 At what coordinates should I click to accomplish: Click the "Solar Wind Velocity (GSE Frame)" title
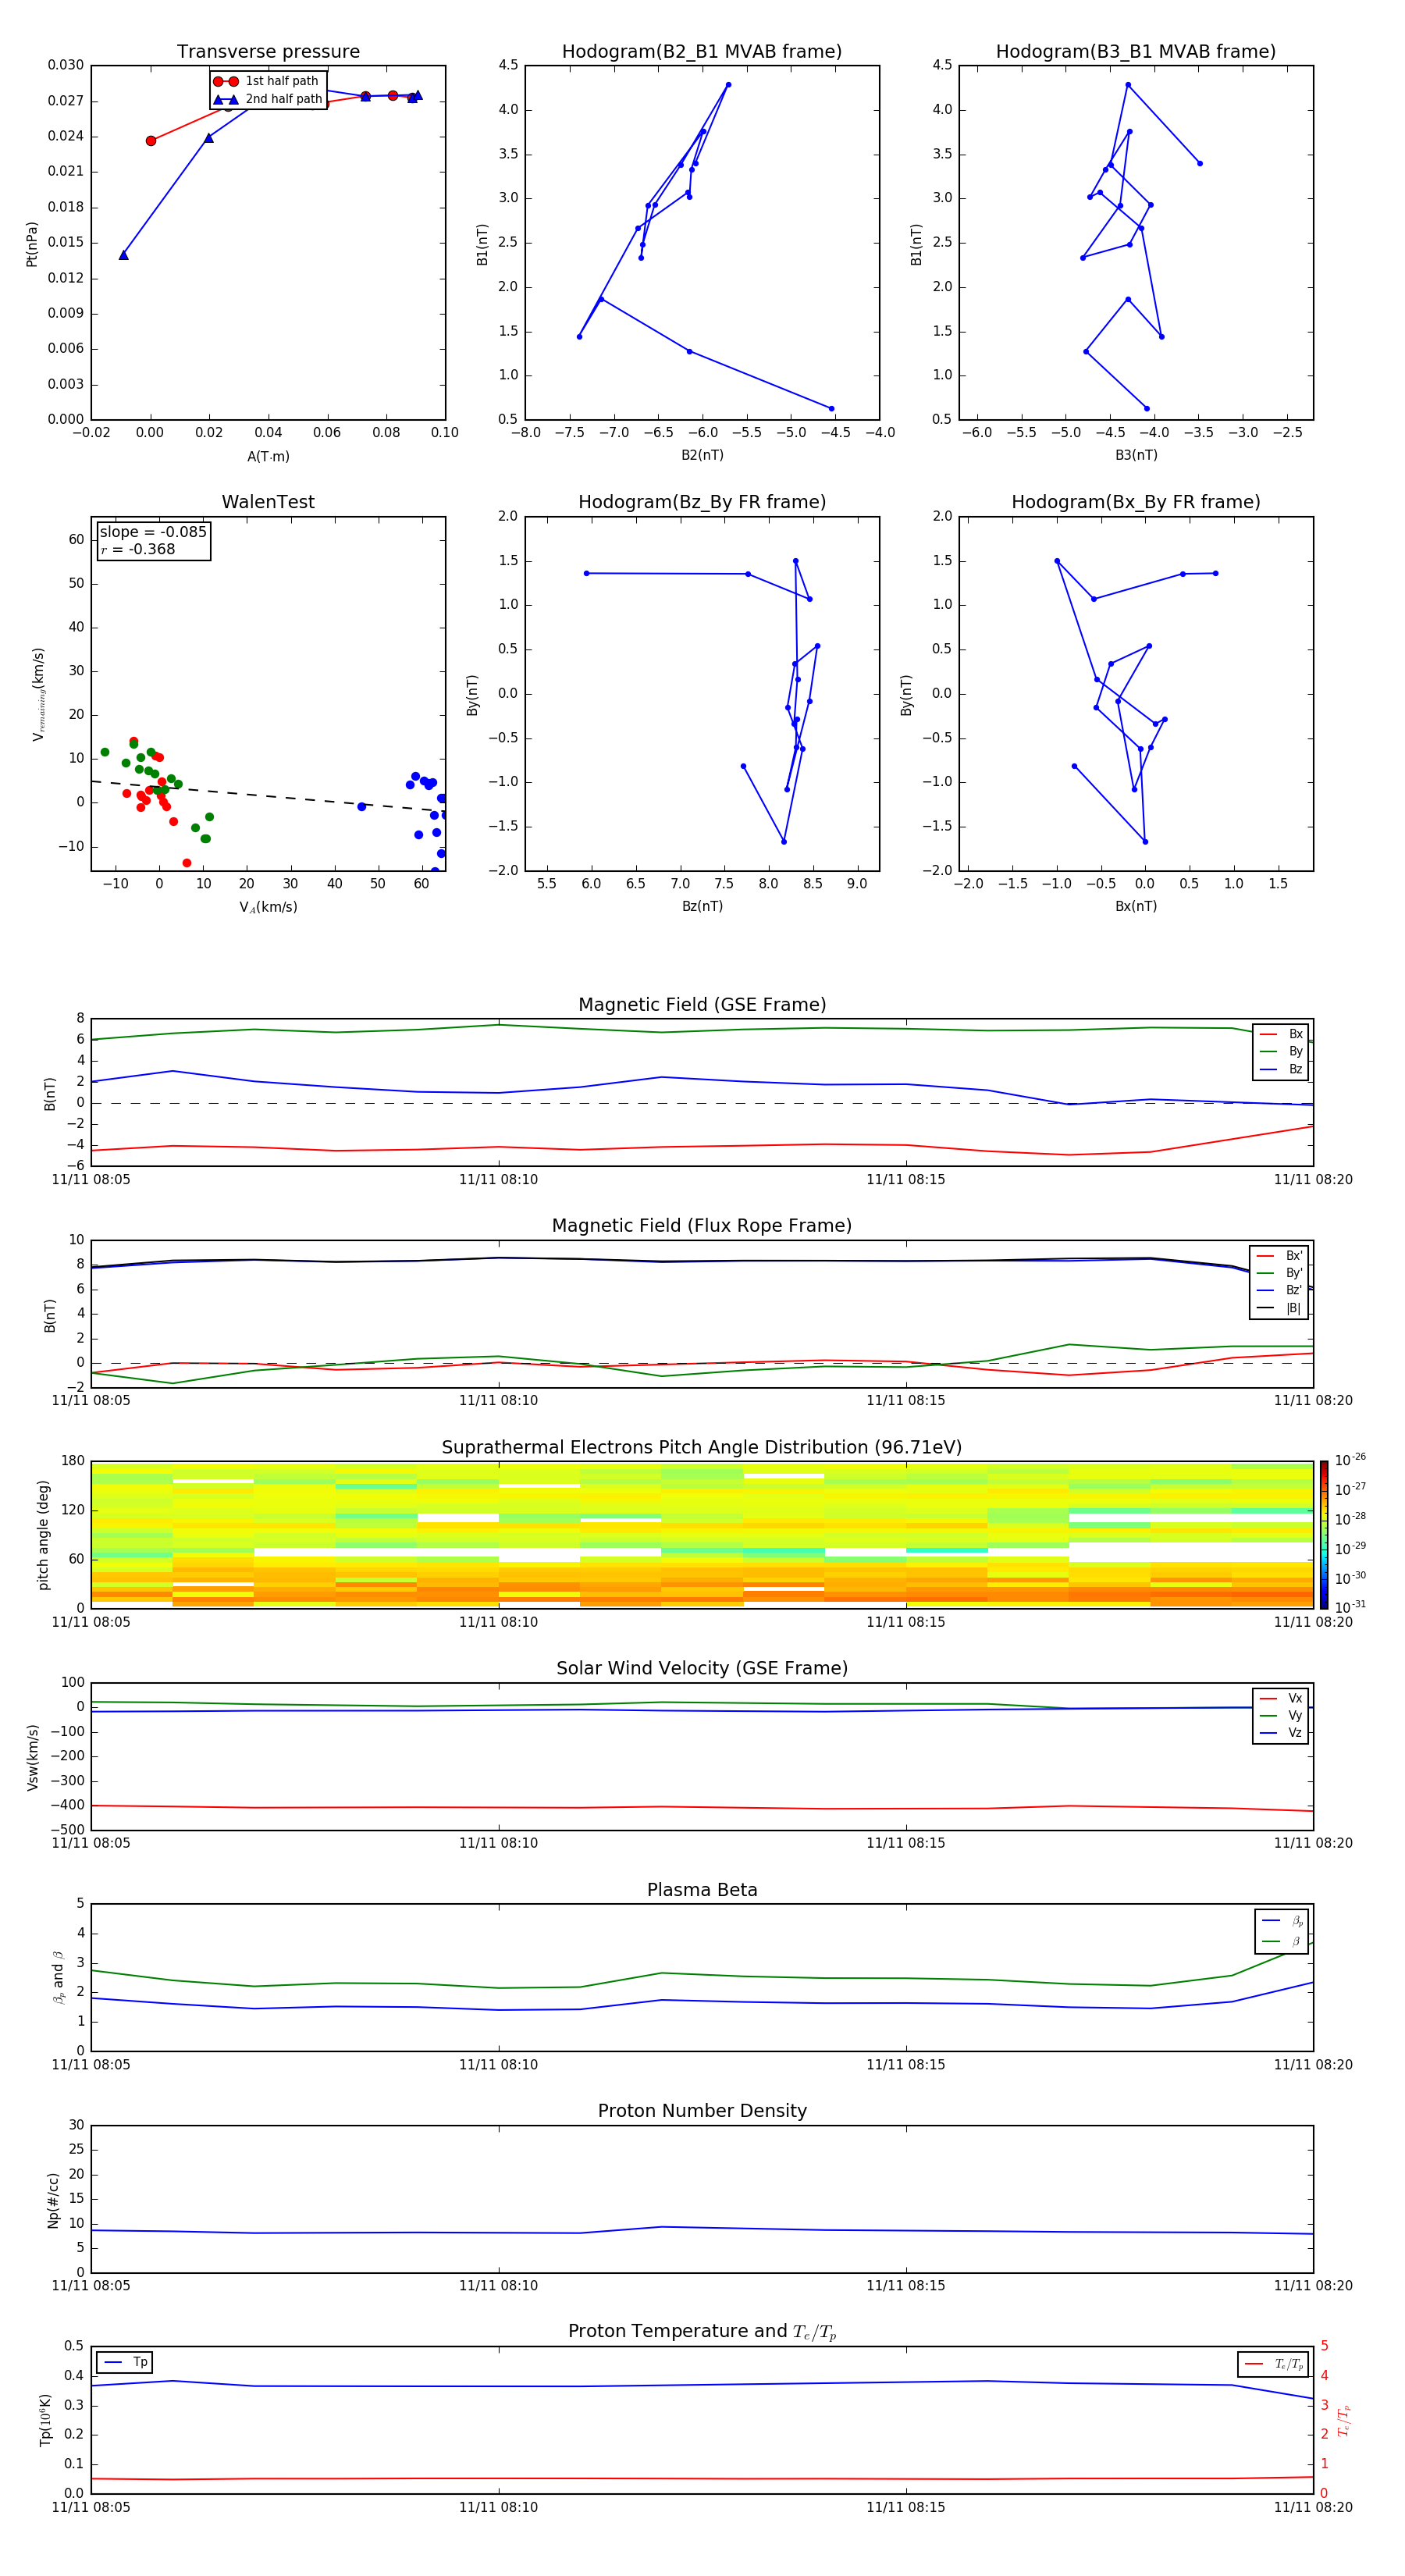pos(702,1669)
